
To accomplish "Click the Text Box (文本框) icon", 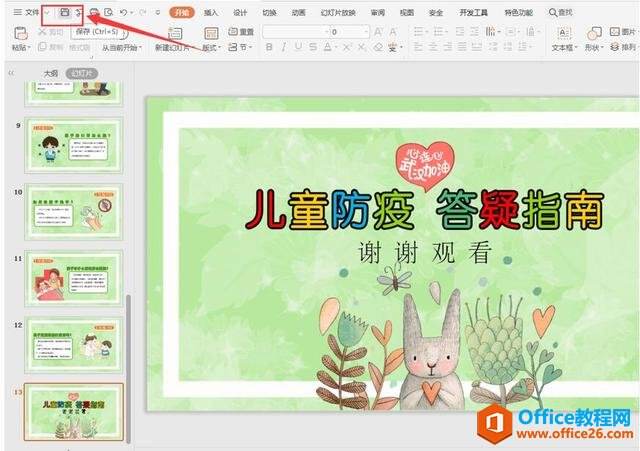I will tap(564, 33).
